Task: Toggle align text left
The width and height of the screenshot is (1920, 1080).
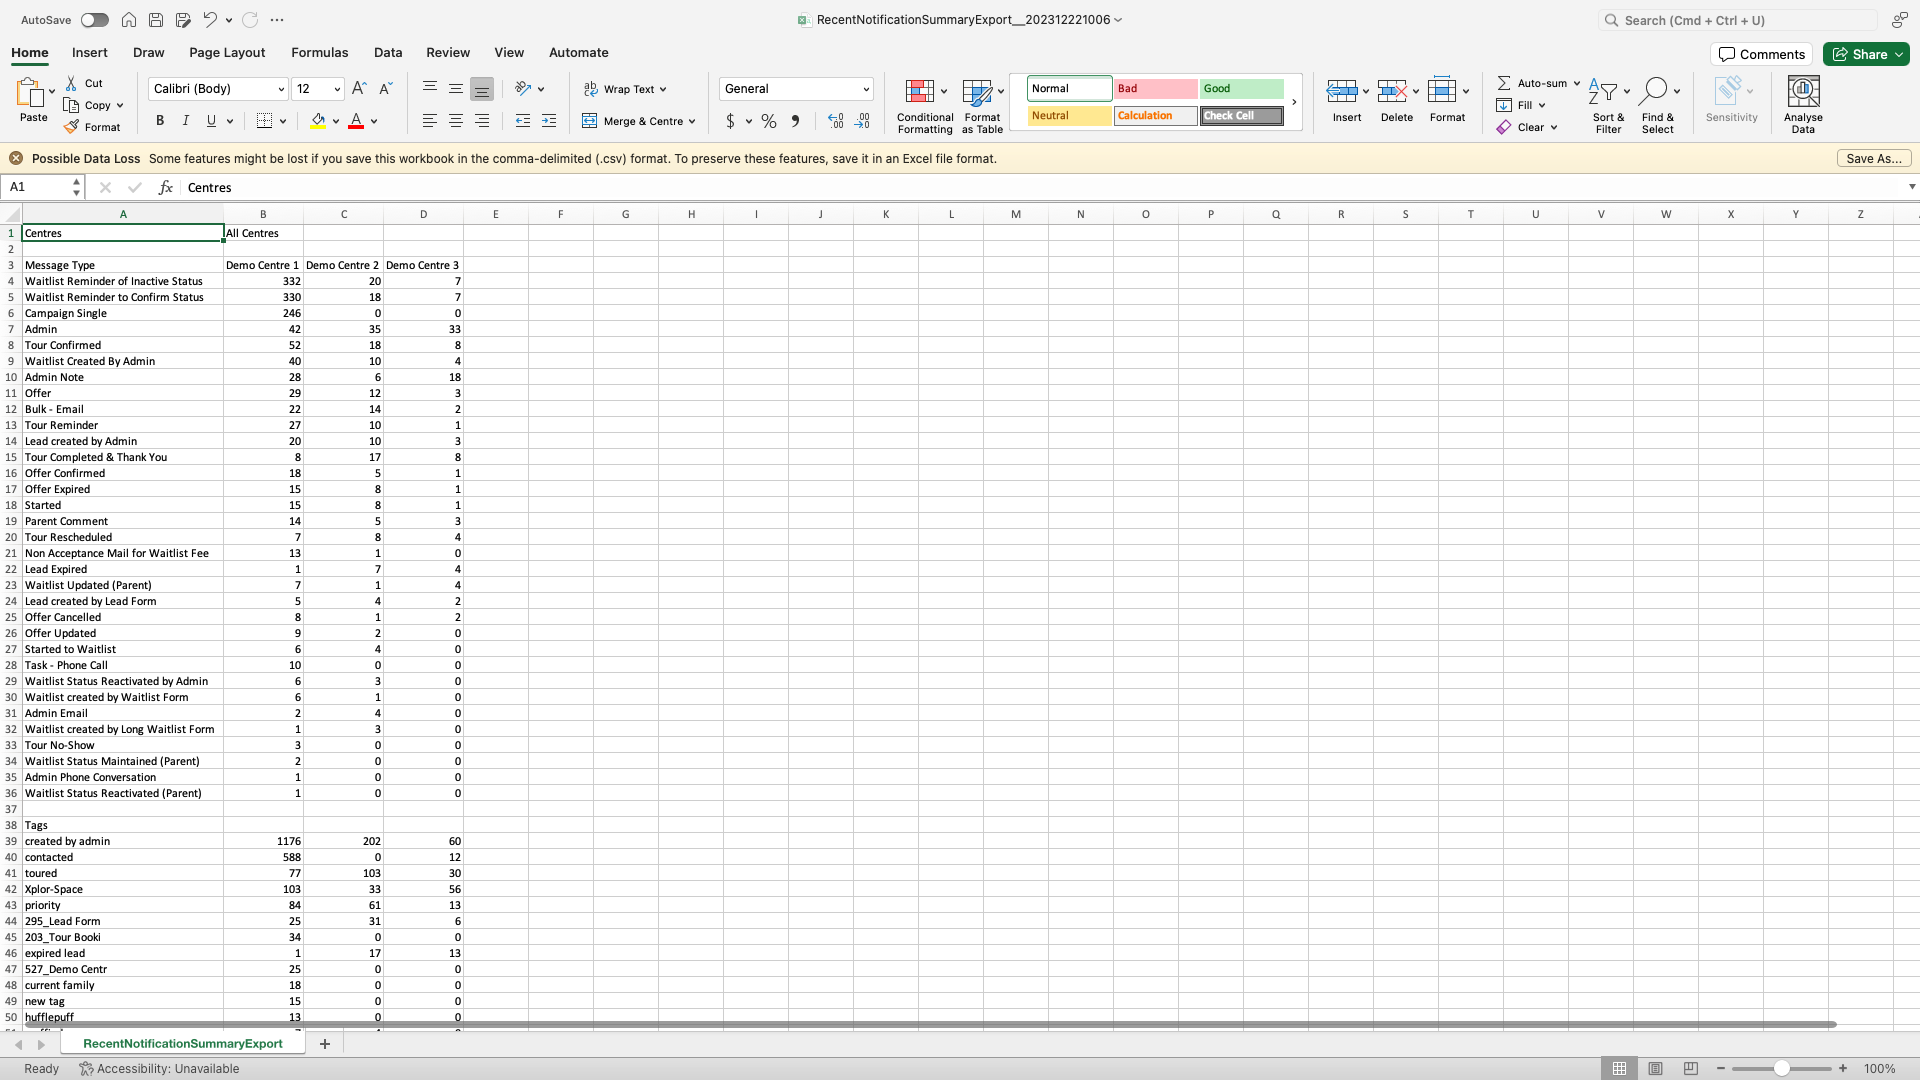Action: click(x=430, y=121)
